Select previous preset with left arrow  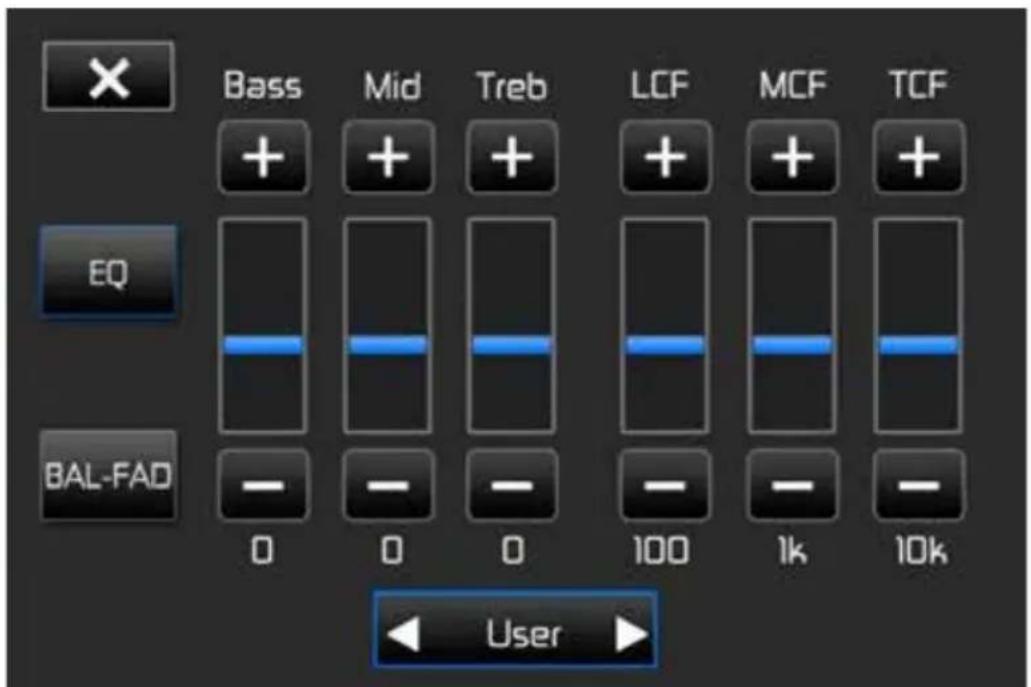coord(404,634)
